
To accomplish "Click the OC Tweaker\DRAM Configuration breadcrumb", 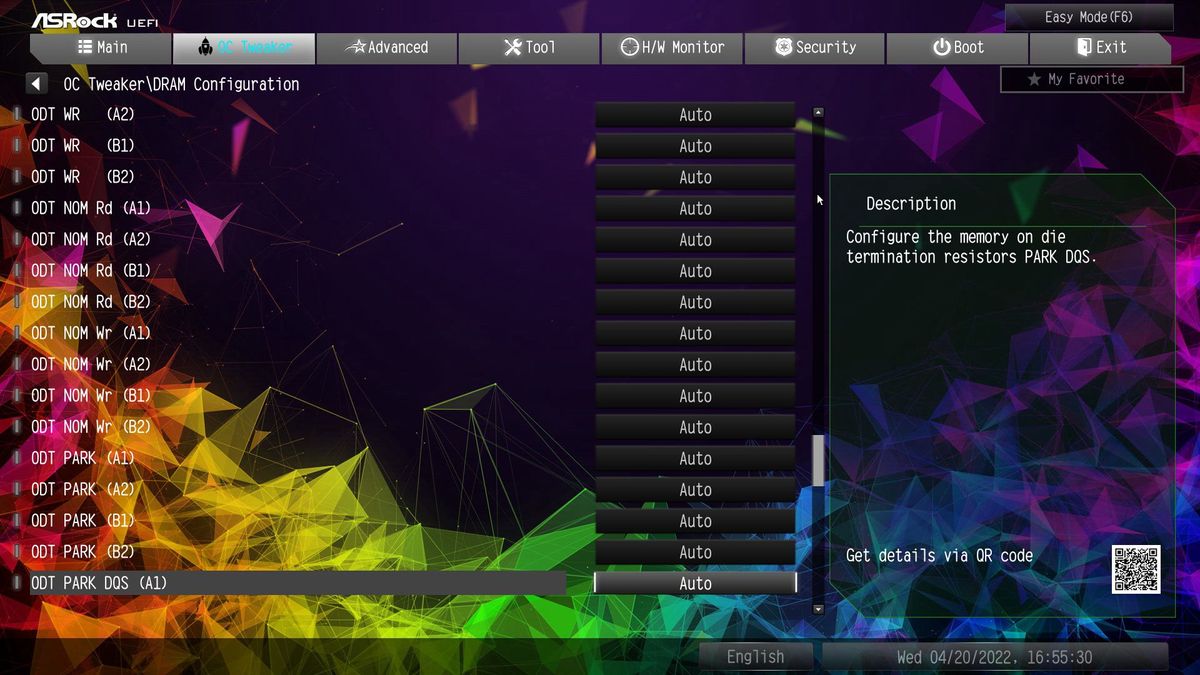I will pyautogui.click(x=181, y=84).
